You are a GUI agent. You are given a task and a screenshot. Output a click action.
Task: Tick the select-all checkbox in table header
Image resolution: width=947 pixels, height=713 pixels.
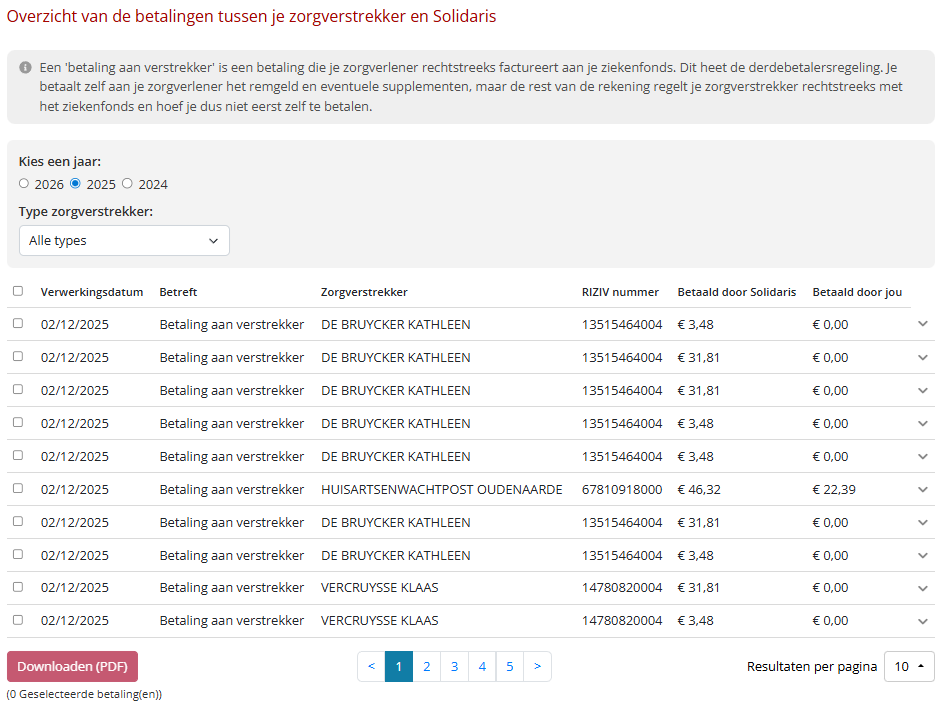(18, 291)
